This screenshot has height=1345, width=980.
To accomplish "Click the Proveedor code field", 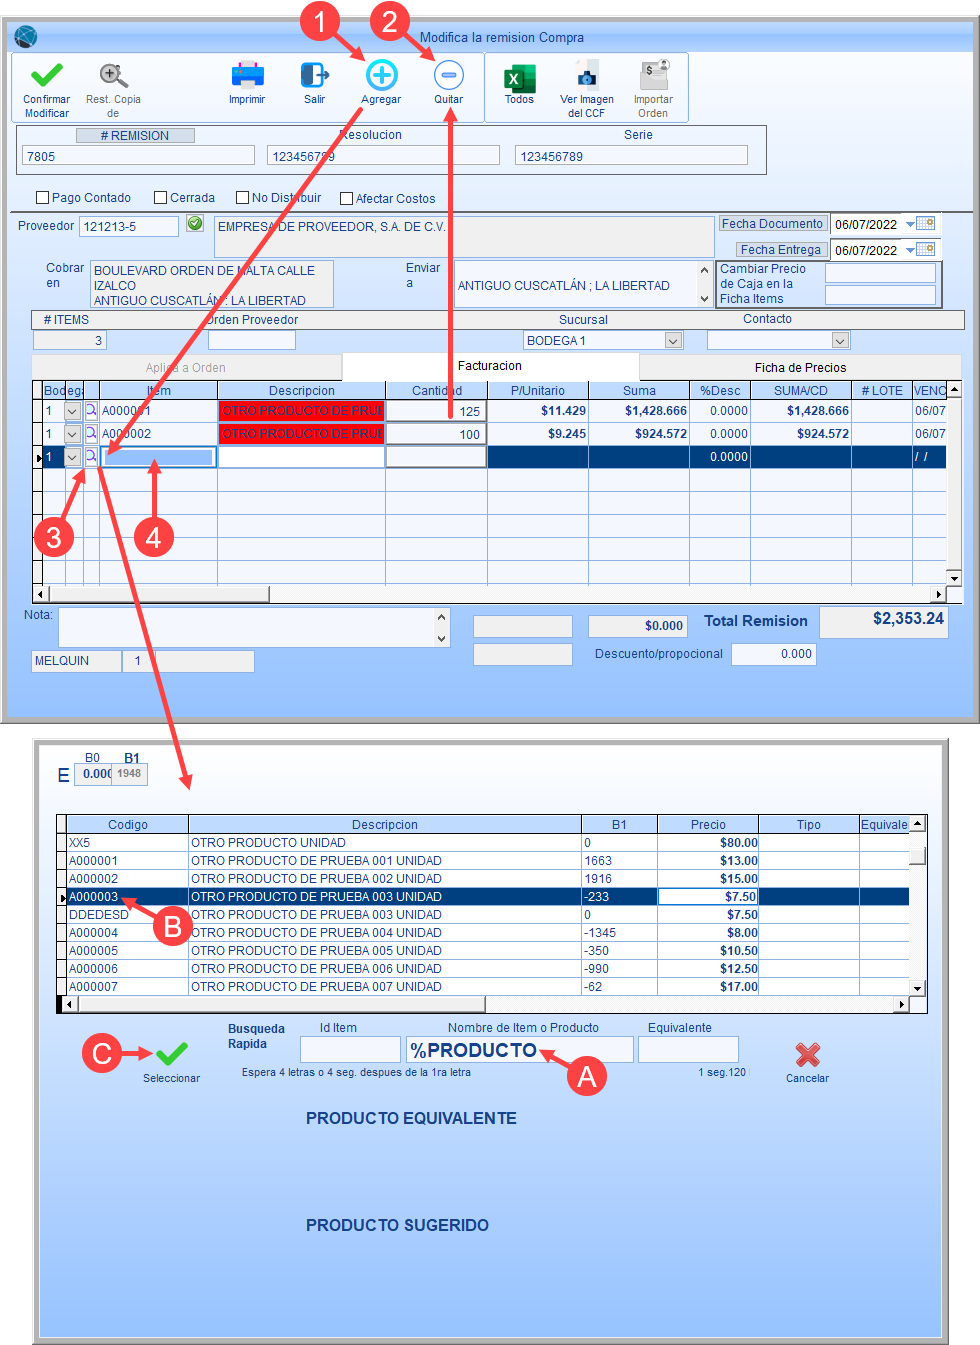I will (129, 227).
